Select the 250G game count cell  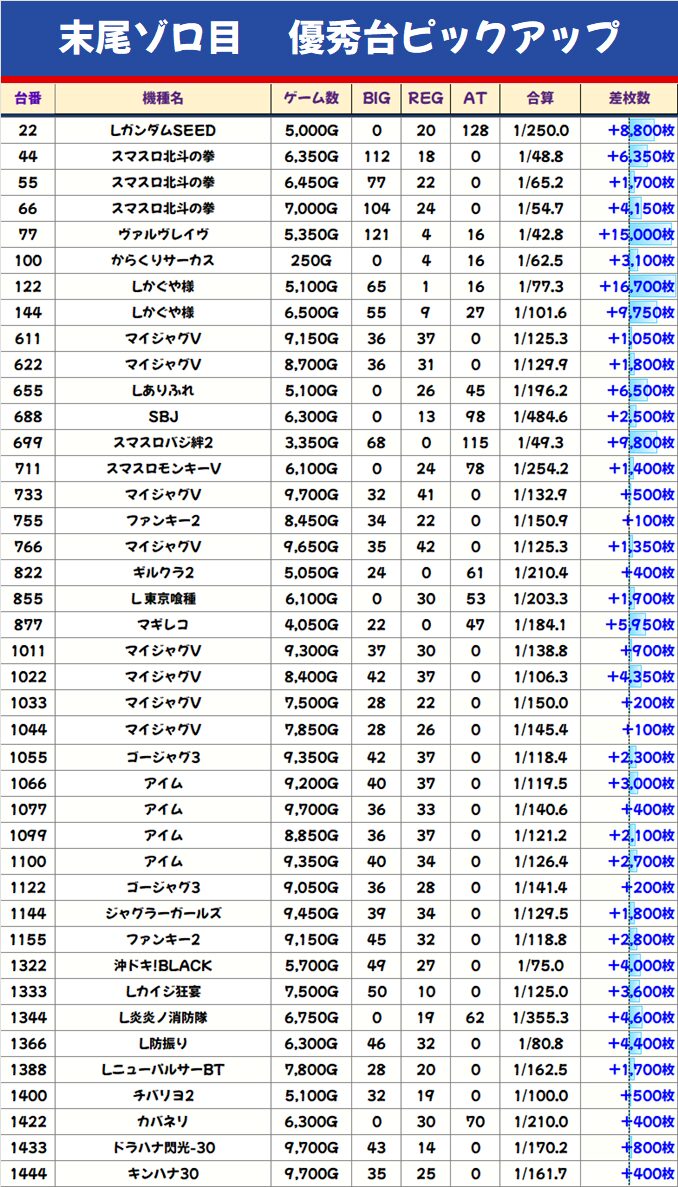coord(312,260)
